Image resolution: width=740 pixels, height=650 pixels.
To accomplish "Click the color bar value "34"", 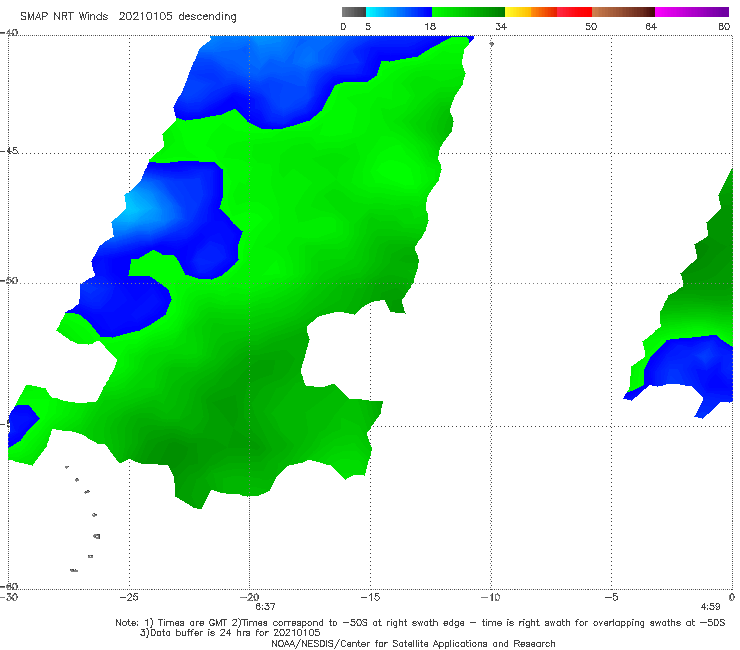I will coord(501,26).
